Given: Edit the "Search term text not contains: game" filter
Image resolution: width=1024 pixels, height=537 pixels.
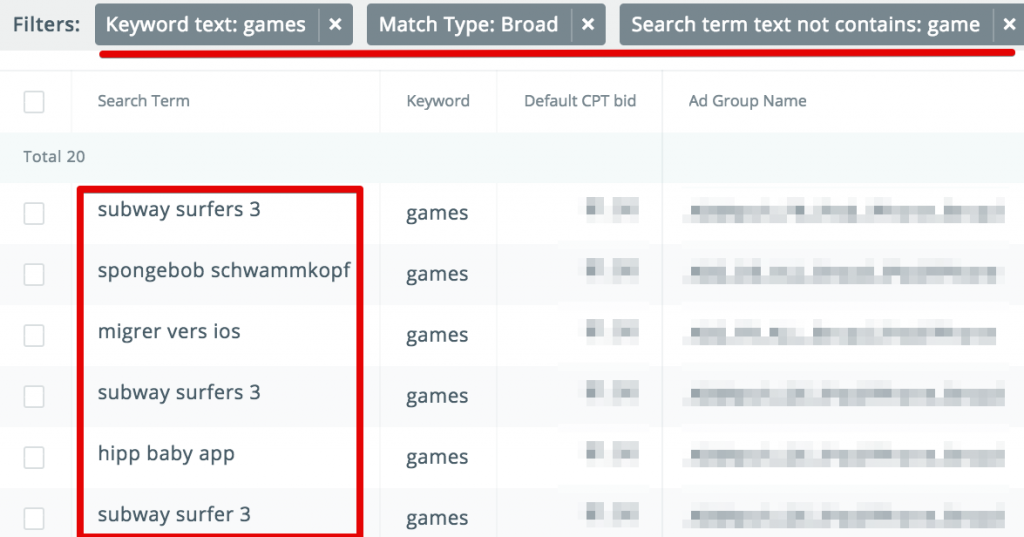Looking at the screenshot, I should [805, 25].
